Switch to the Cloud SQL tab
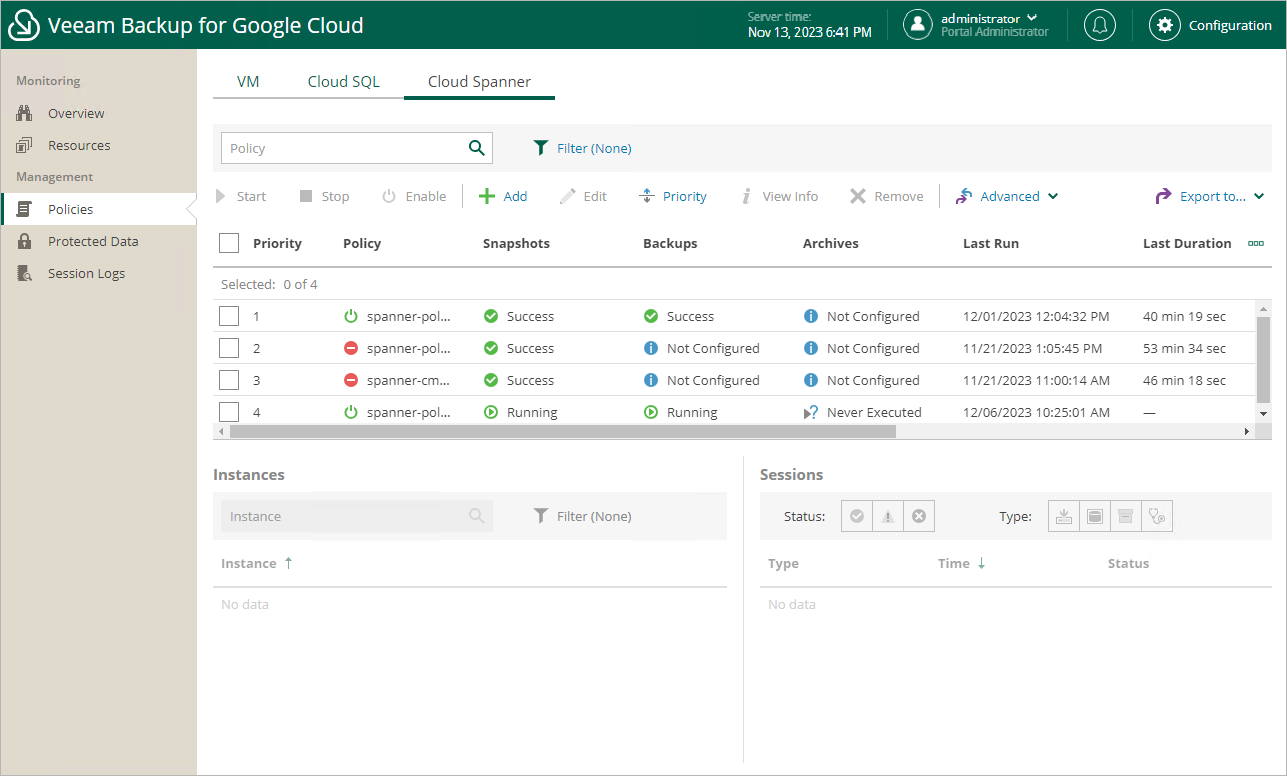1287x776 pixels. coord(343,82)
